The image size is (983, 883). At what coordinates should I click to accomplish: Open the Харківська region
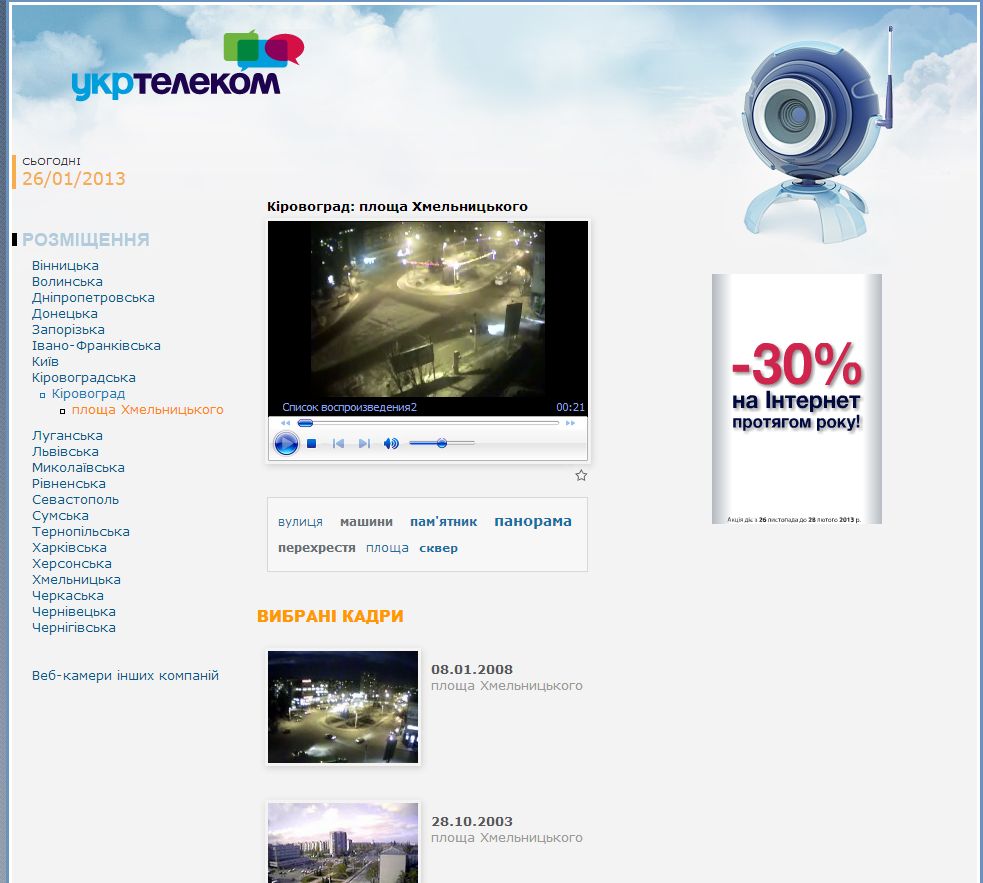(x=69, y=547)
